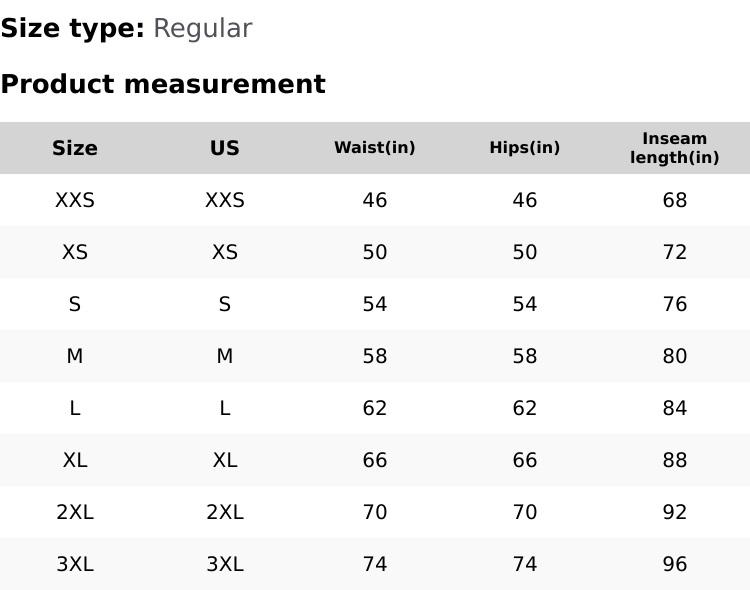Click M in the Size column
The height and width of the screenshot is (590, 750).
(75, 356)
